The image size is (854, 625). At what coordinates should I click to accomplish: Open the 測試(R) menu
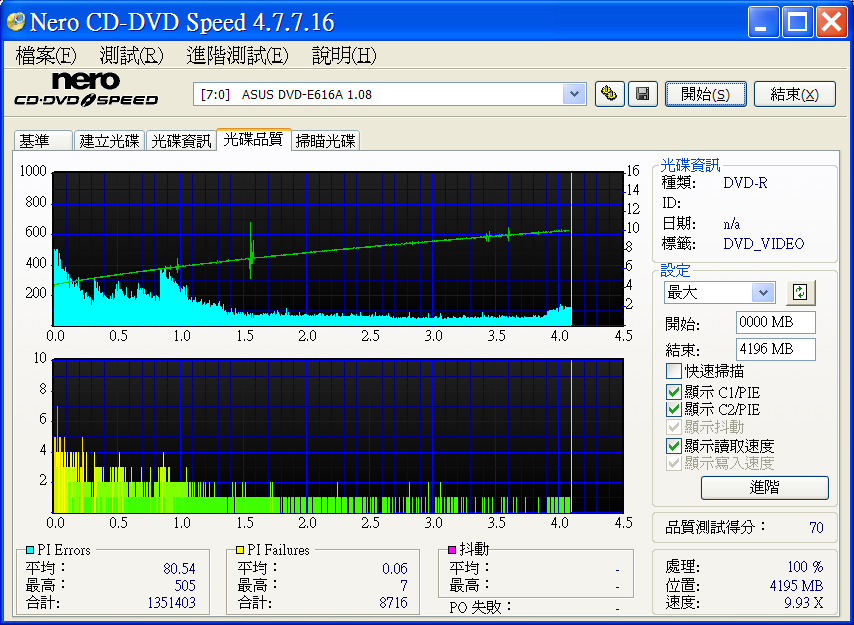pos(131,56)
